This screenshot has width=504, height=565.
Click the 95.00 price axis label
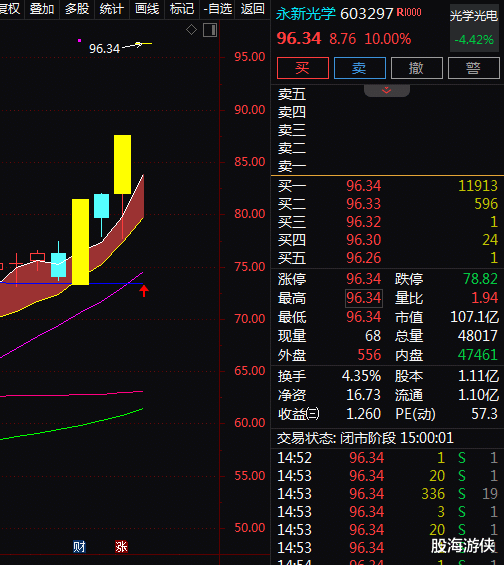coord(250,57)
